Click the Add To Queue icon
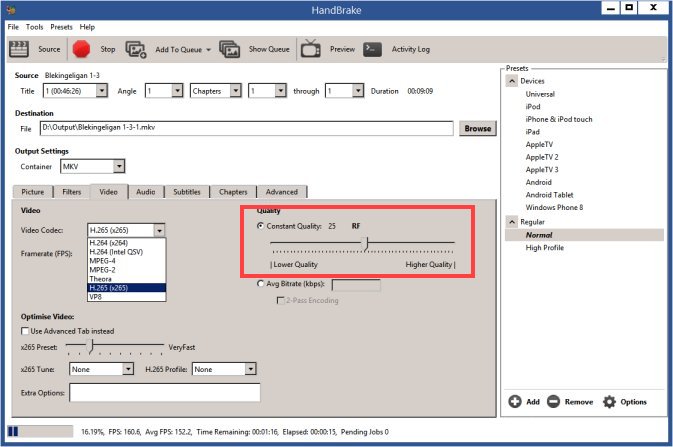This screenshot has height=447, width=673. [136, 49]
